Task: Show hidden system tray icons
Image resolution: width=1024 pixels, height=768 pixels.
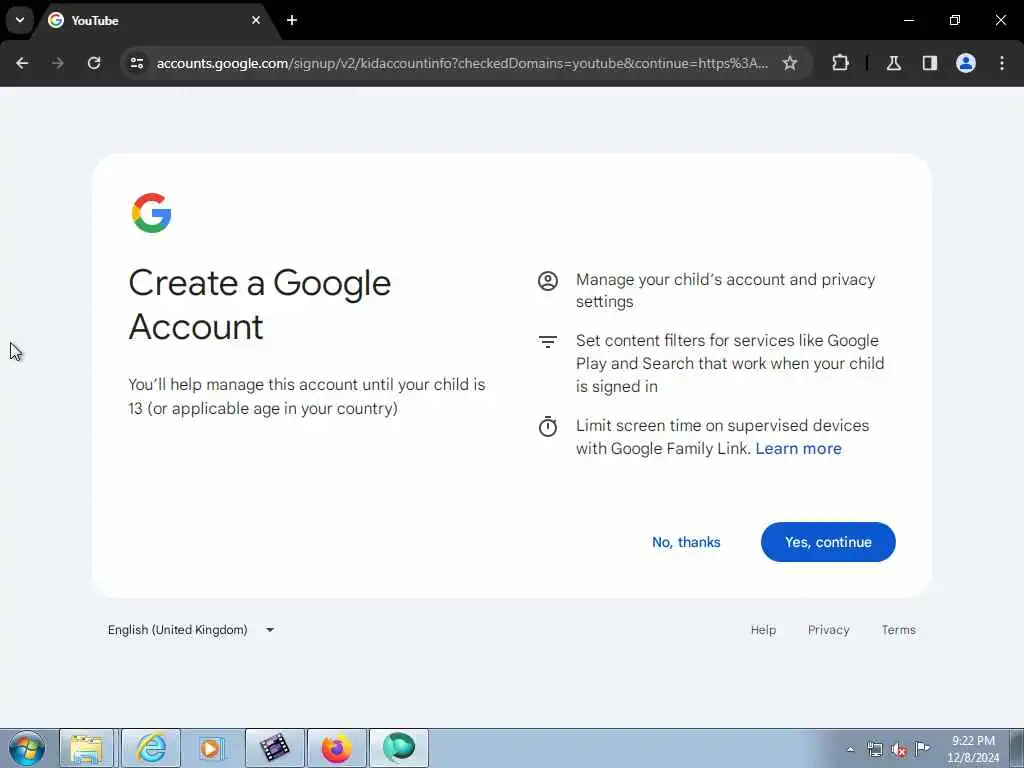Action: 850,750
